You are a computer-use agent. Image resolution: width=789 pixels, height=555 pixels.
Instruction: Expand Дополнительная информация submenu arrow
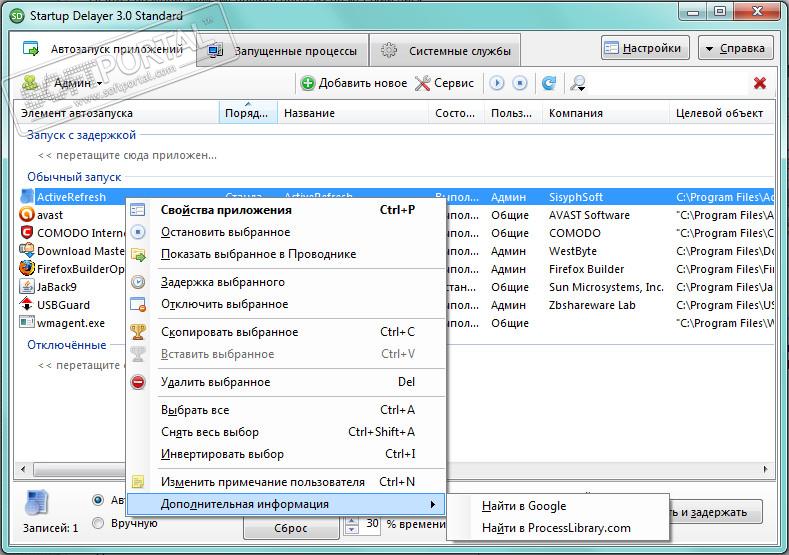432,504
